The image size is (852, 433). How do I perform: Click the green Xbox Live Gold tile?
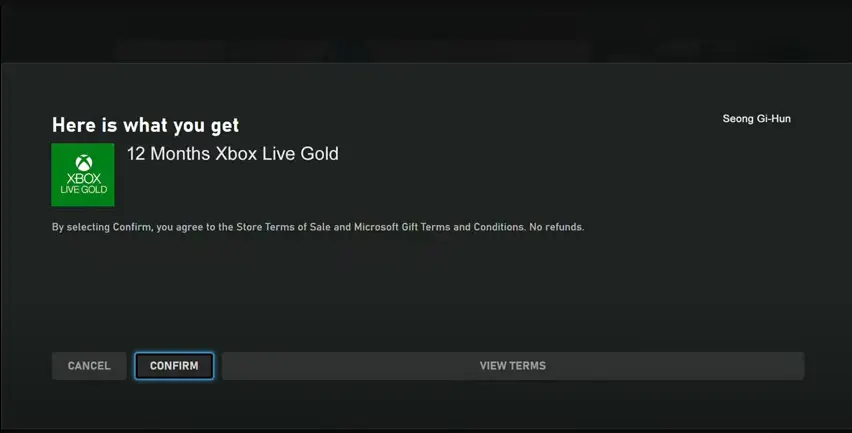[83, 175]
